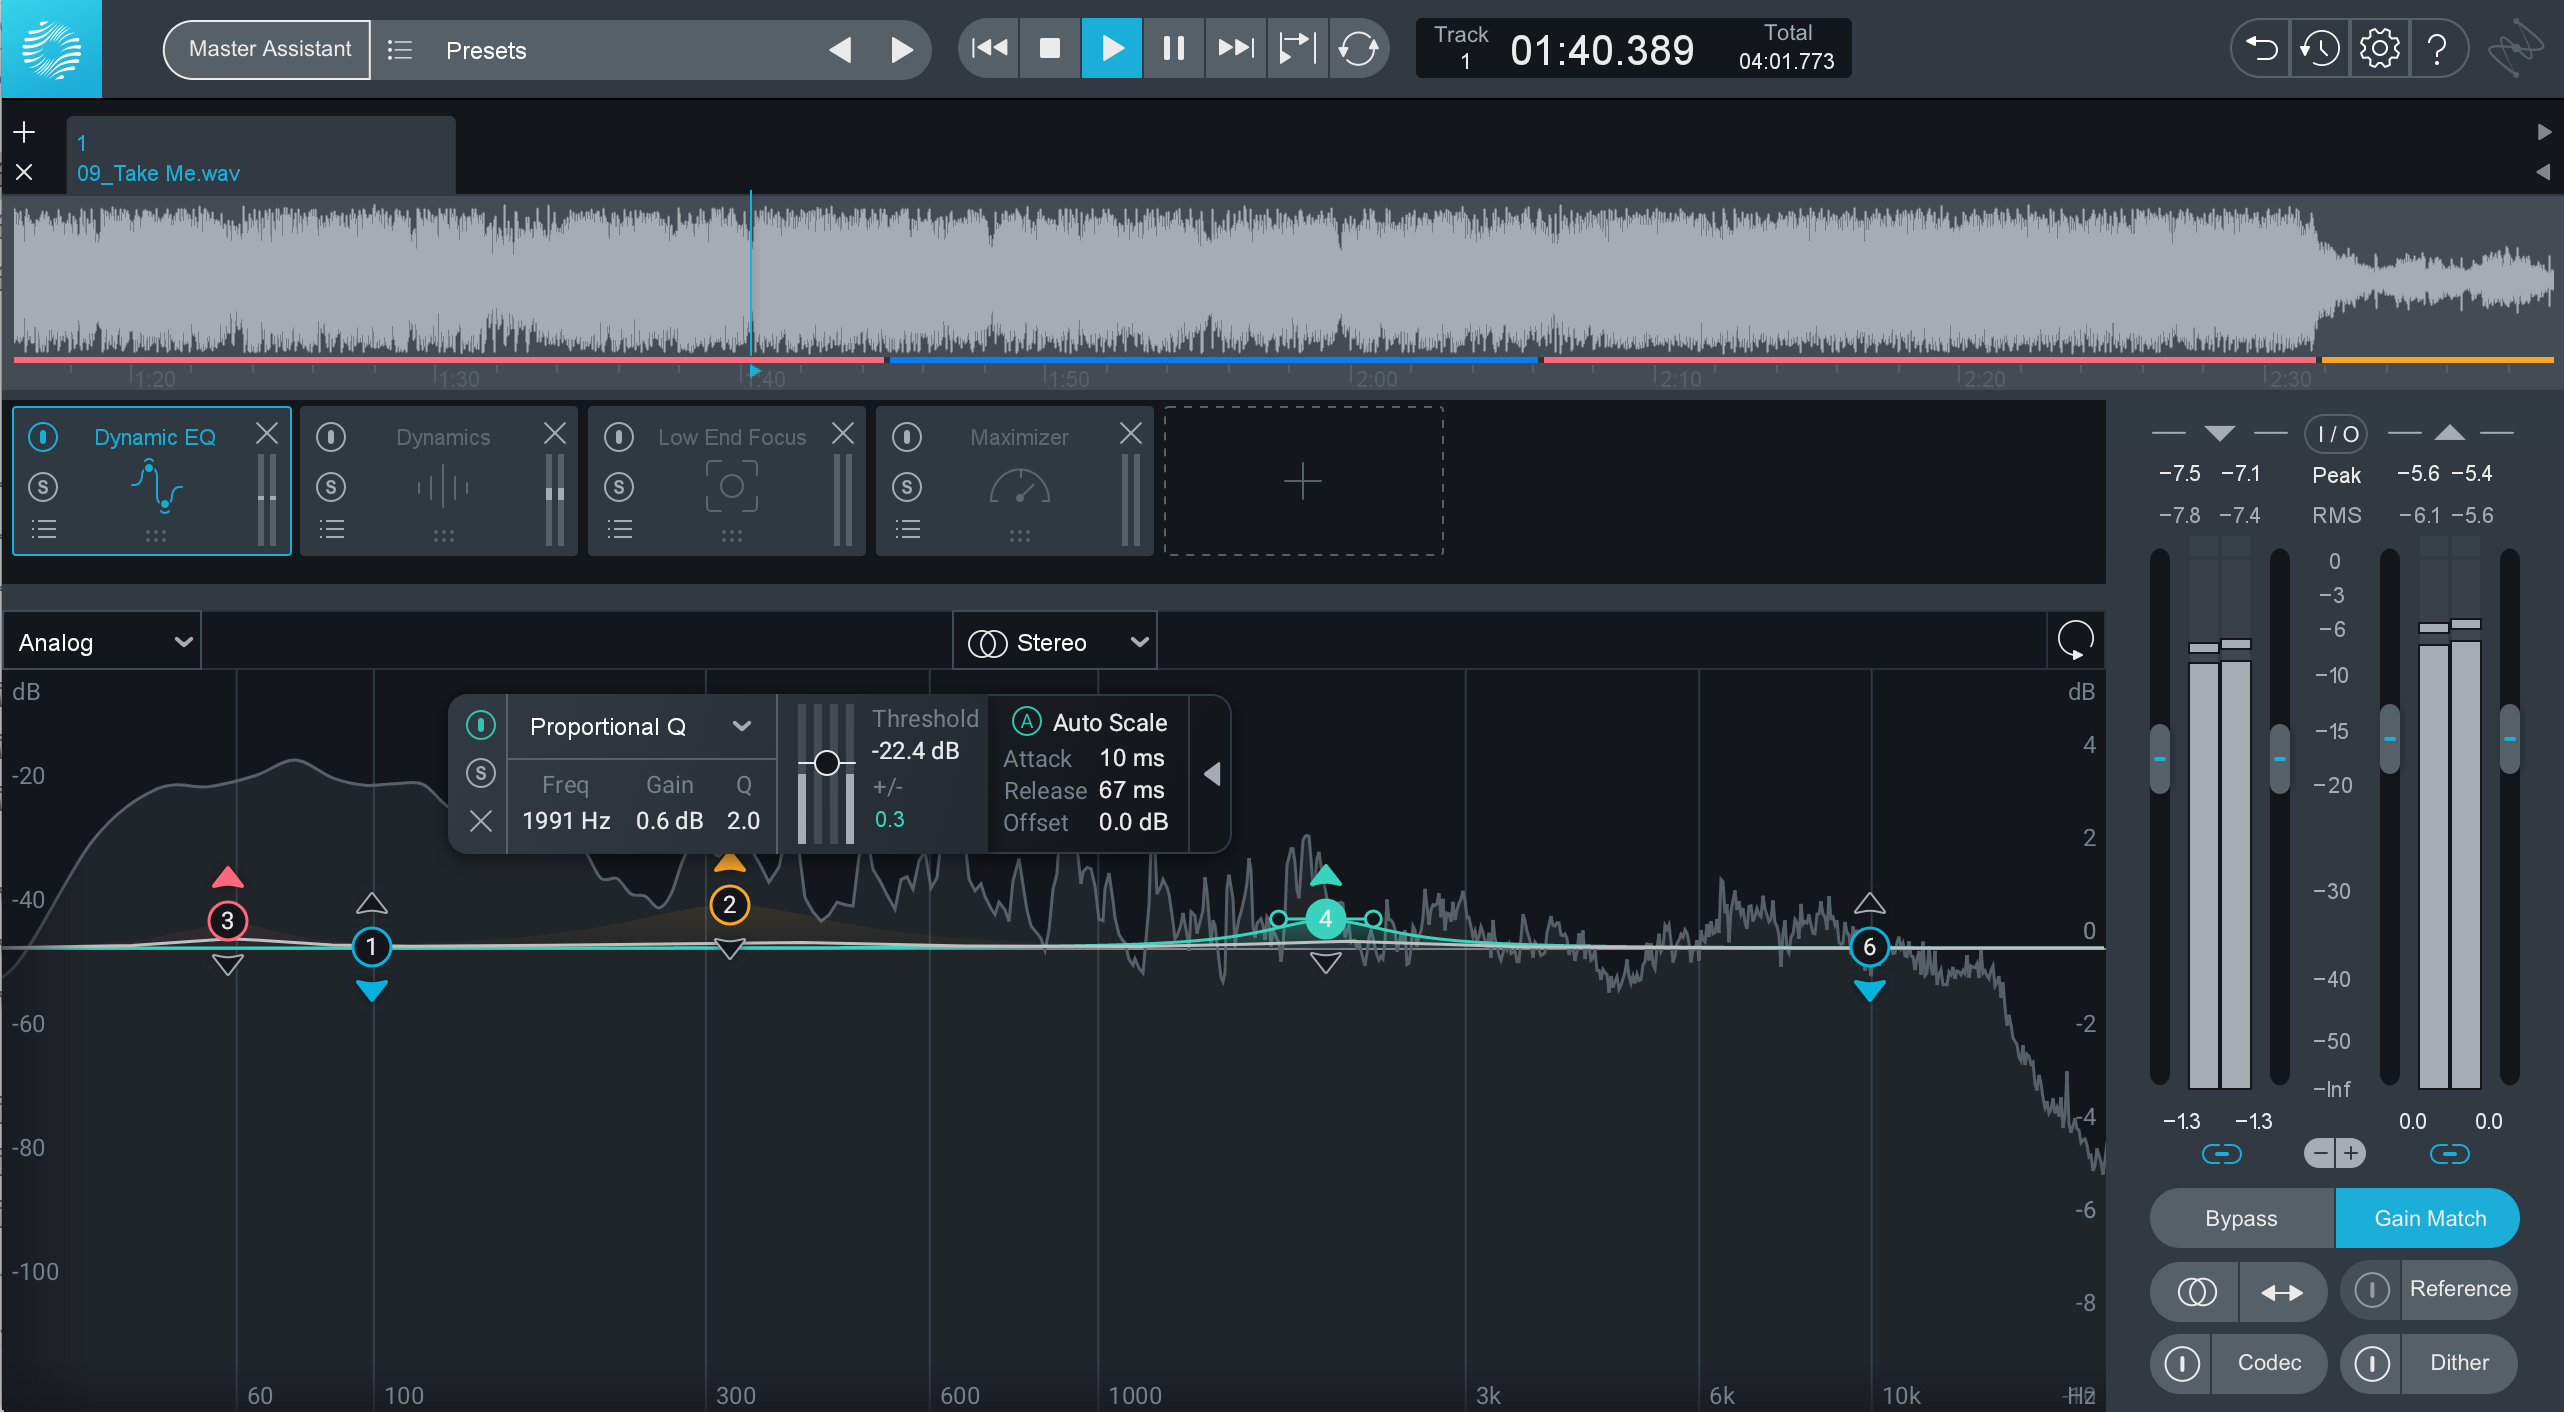Edit the Attack 10 ms value
This screenshot has height=1412, width=2564.
point(1132,758)
